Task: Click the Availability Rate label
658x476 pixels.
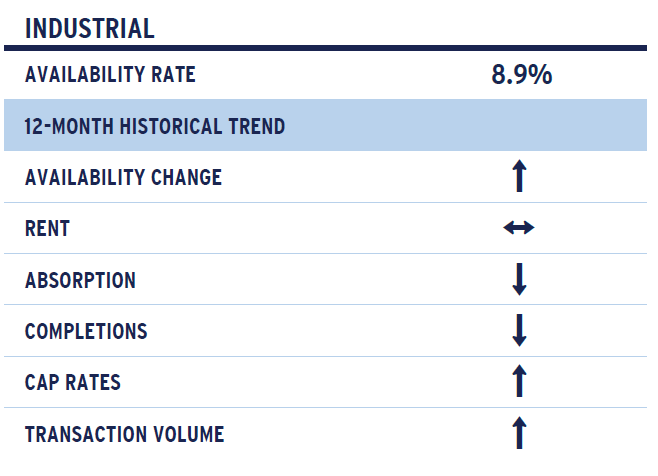Action: point(110,75)
